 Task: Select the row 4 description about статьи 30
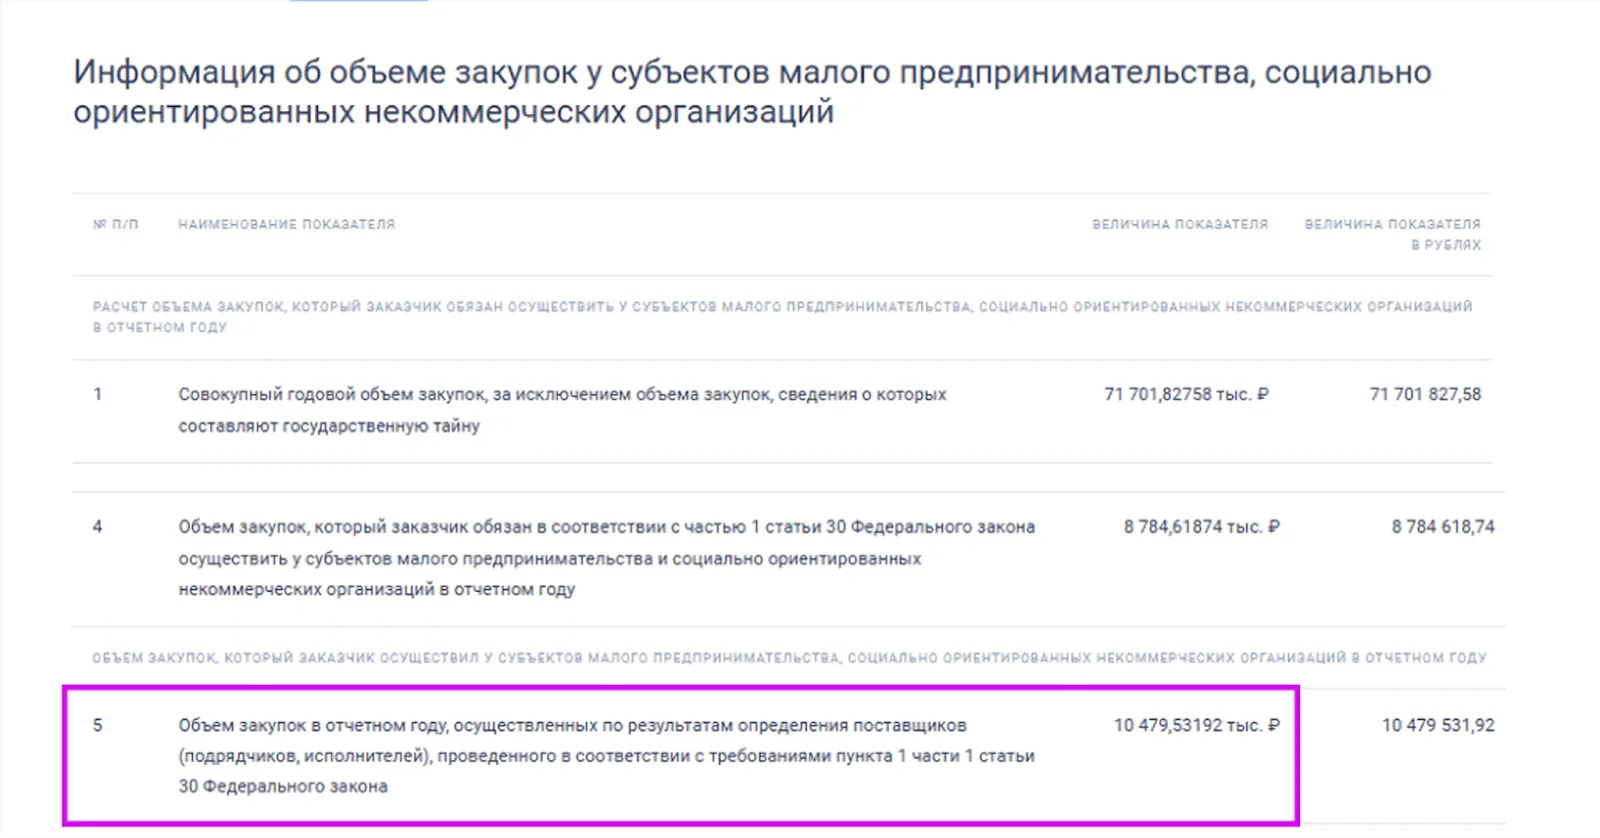[606, 557]
